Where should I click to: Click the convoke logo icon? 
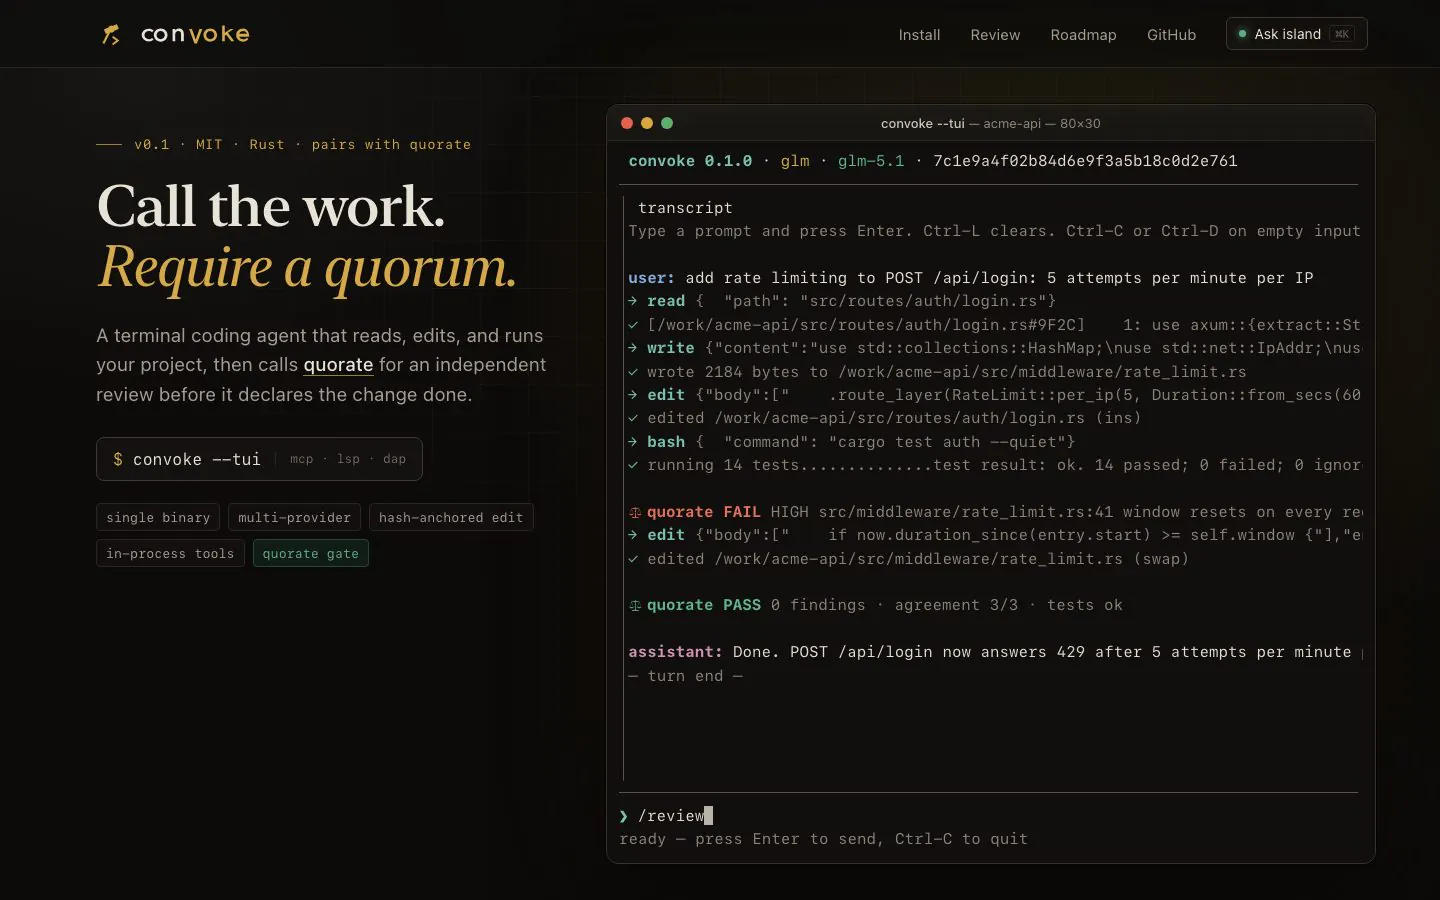click(111, 35)
